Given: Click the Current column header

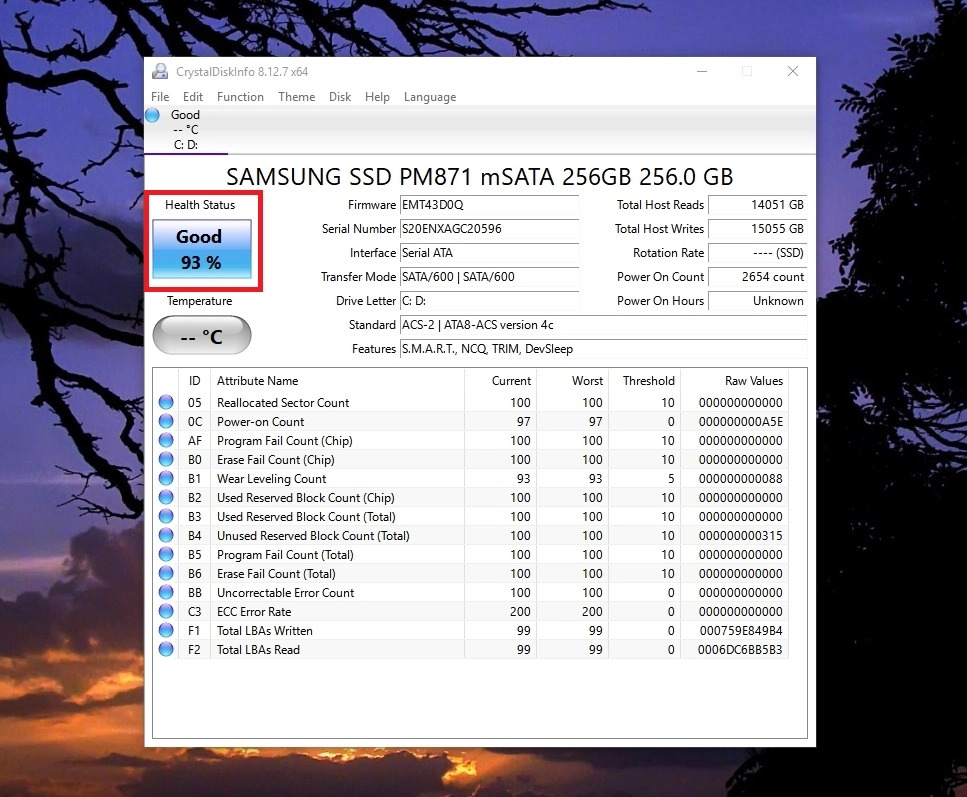Looking at the screenshot, I should click(500, 381).
